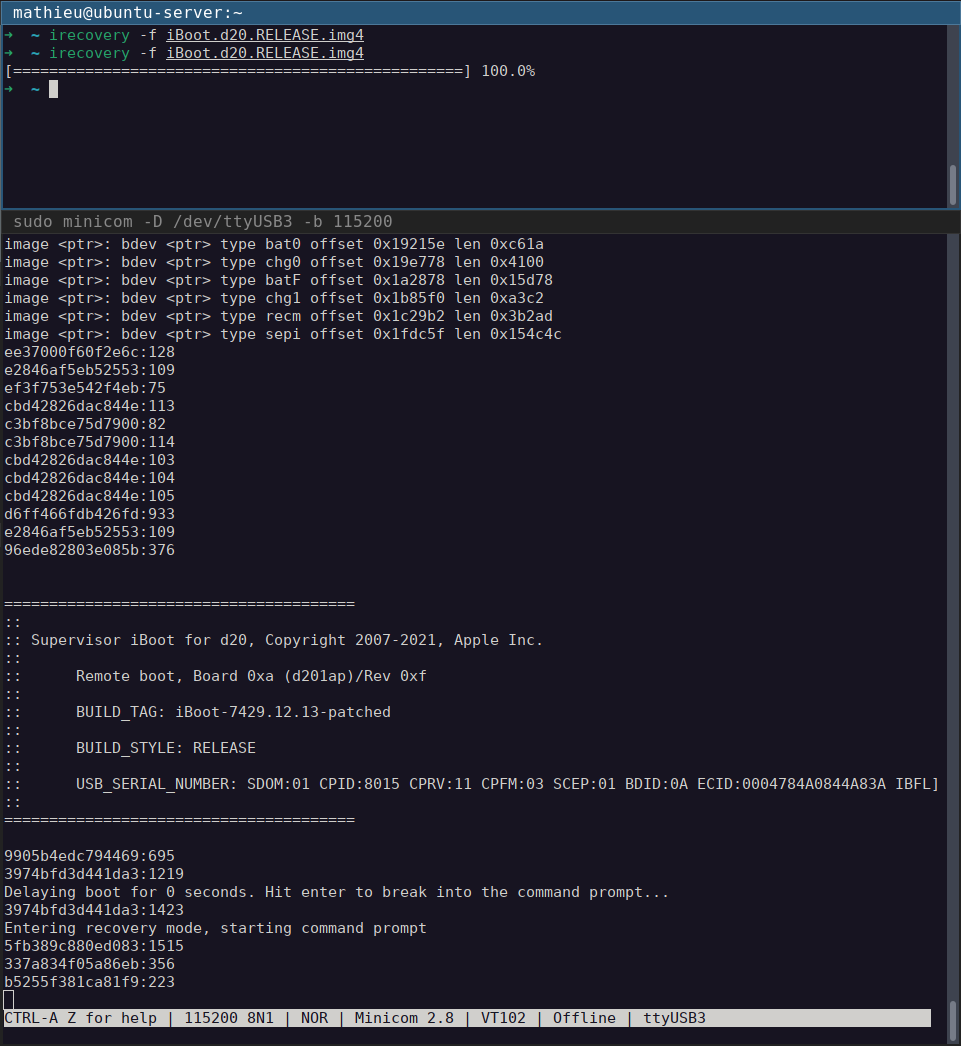Click the "Entering recovery mode" message line
Viewport: 961px width, 1046px height.
tap(215, 928)
